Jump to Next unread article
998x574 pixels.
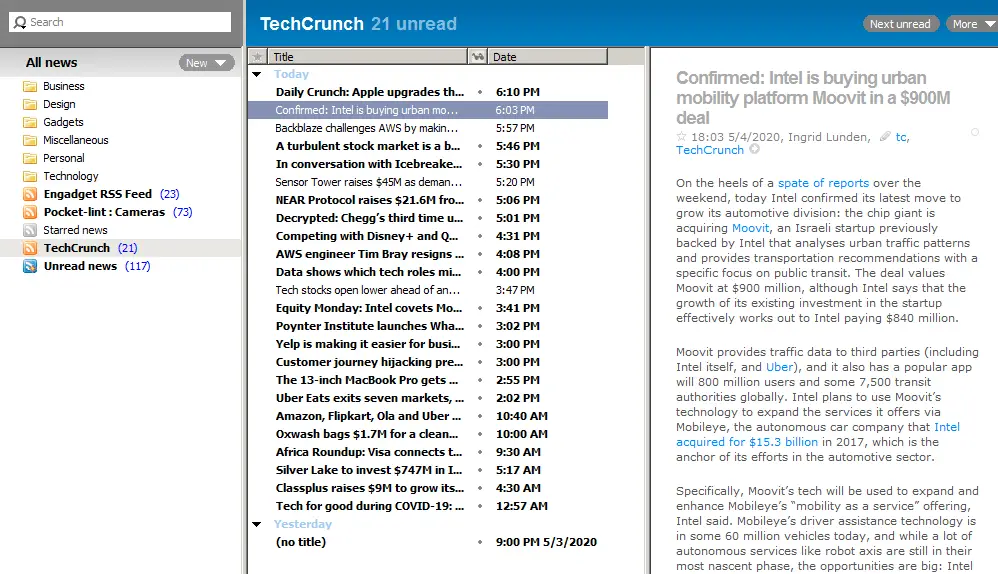click(x=900, y=24)
